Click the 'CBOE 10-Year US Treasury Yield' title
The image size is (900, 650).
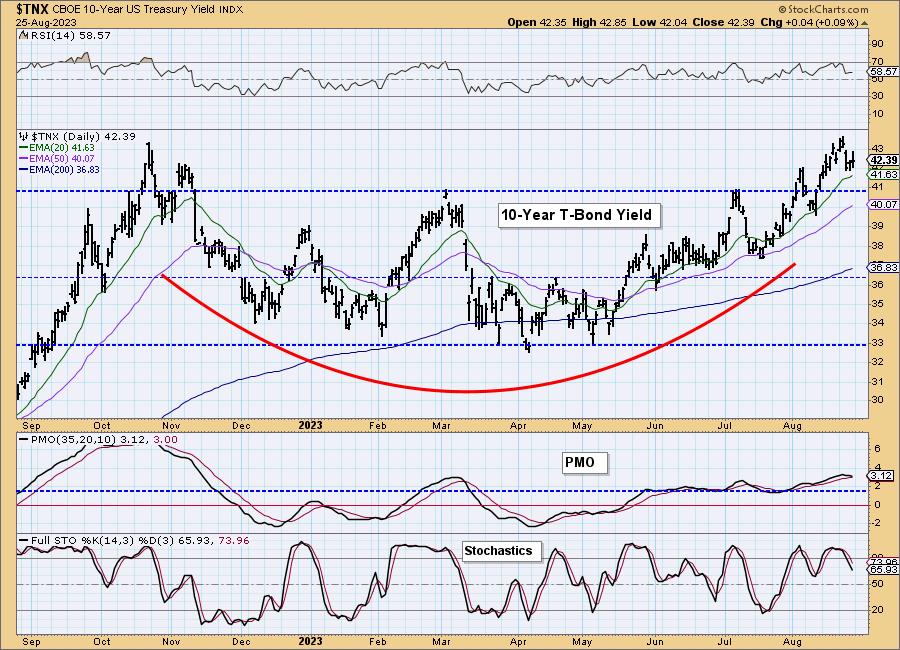click(x=134, y=10)
